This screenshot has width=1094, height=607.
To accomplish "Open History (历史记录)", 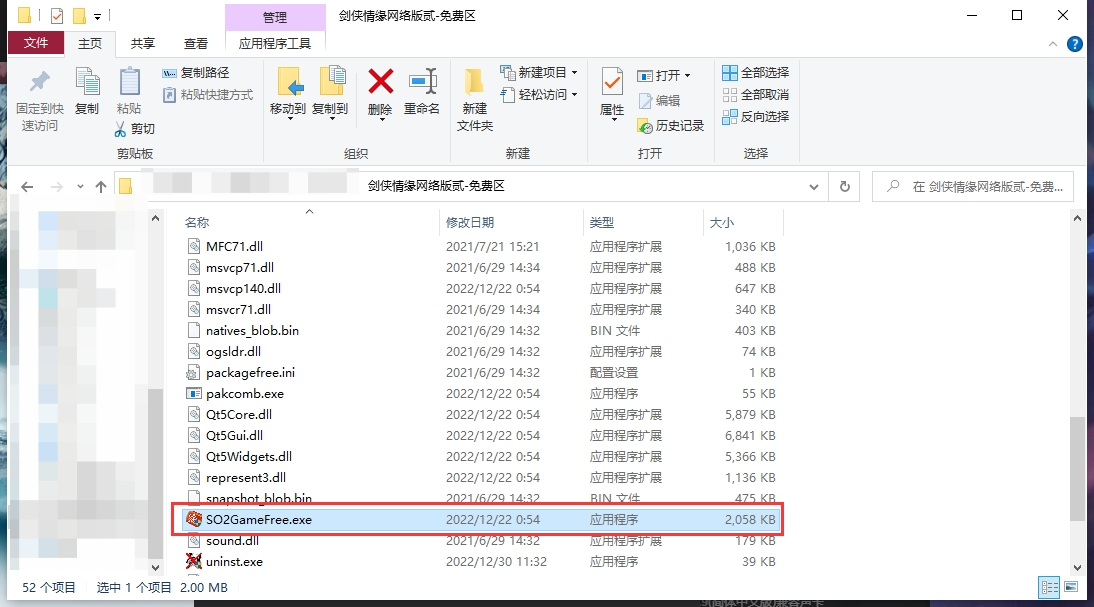I will pyautogui.click(x=670, y=126).
